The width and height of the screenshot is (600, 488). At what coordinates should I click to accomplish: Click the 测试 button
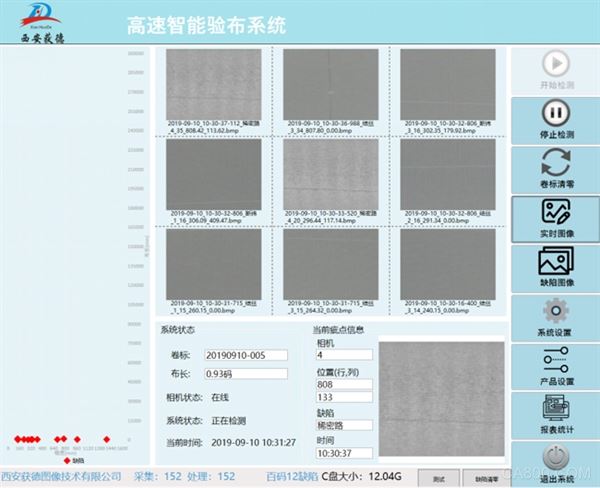click(x=439, y=479)
